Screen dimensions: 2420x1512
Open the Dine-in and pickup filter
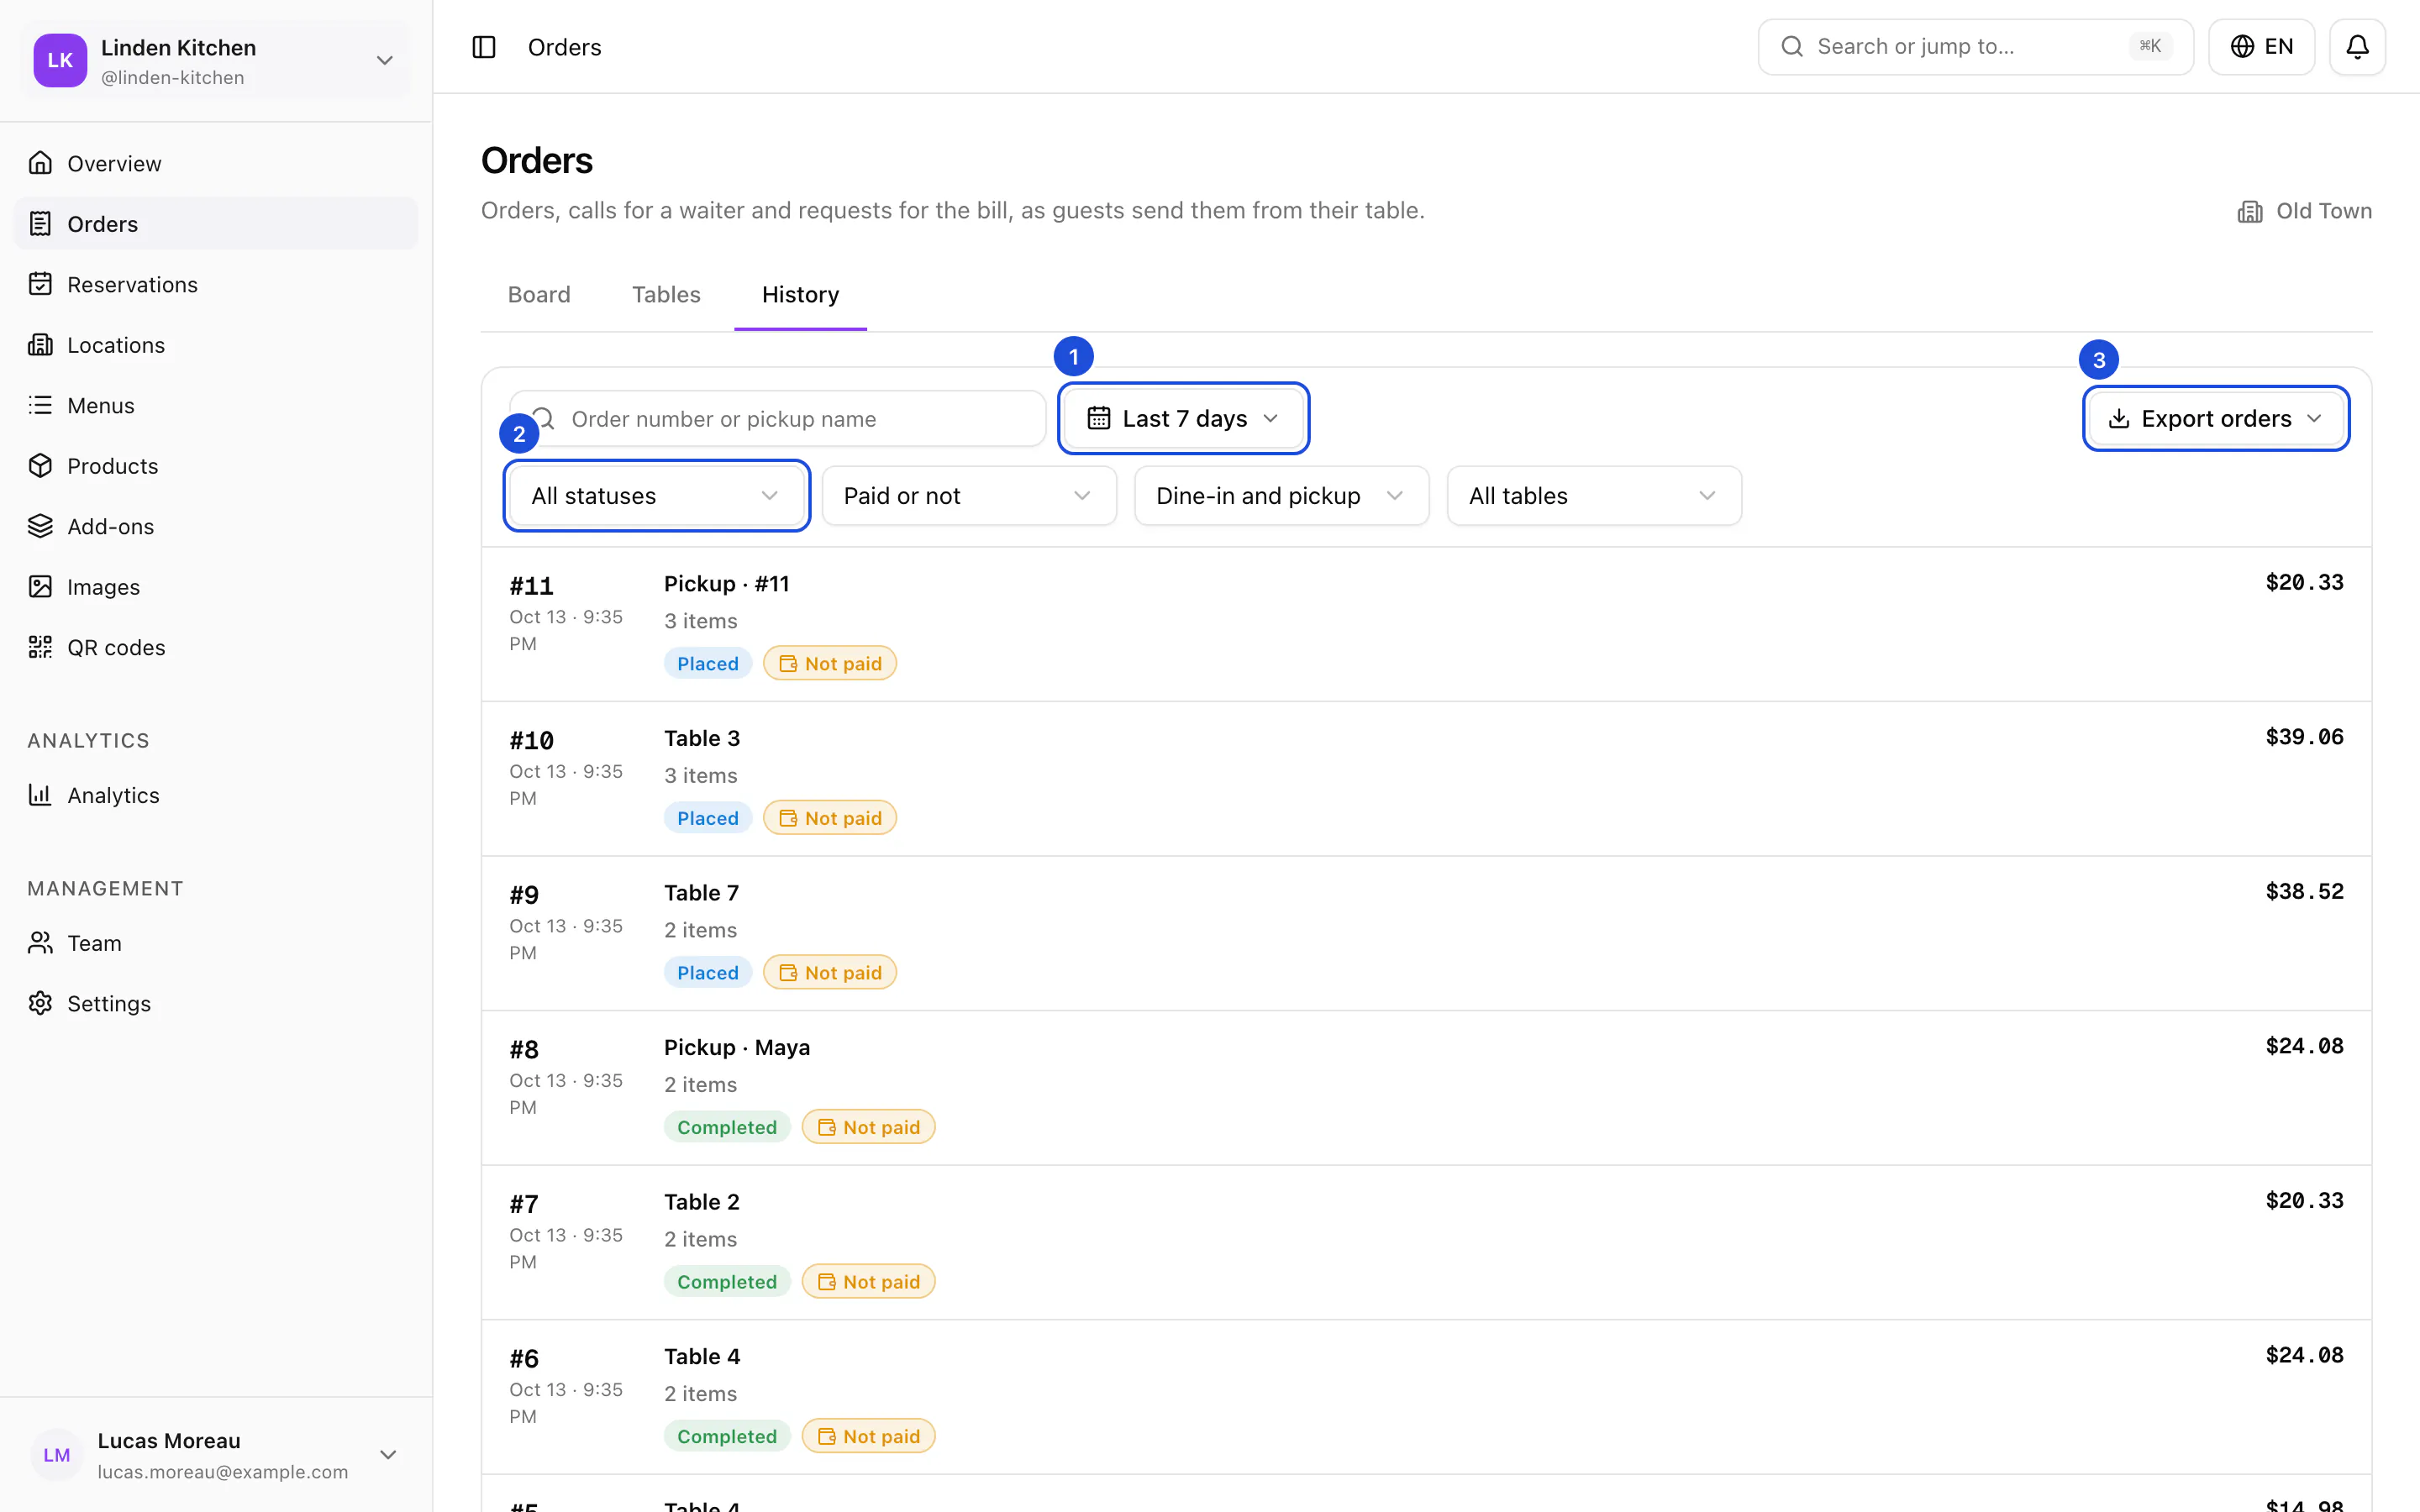1281,496
